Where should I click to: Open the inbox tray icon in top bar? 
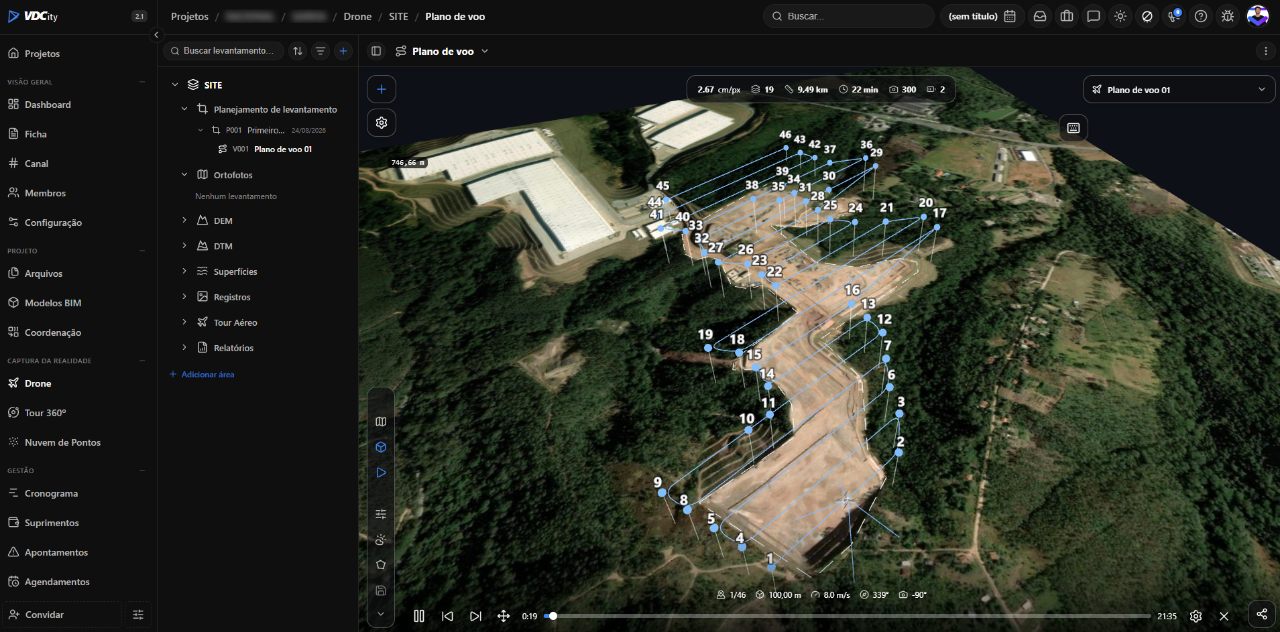(x=1040, y=16)
